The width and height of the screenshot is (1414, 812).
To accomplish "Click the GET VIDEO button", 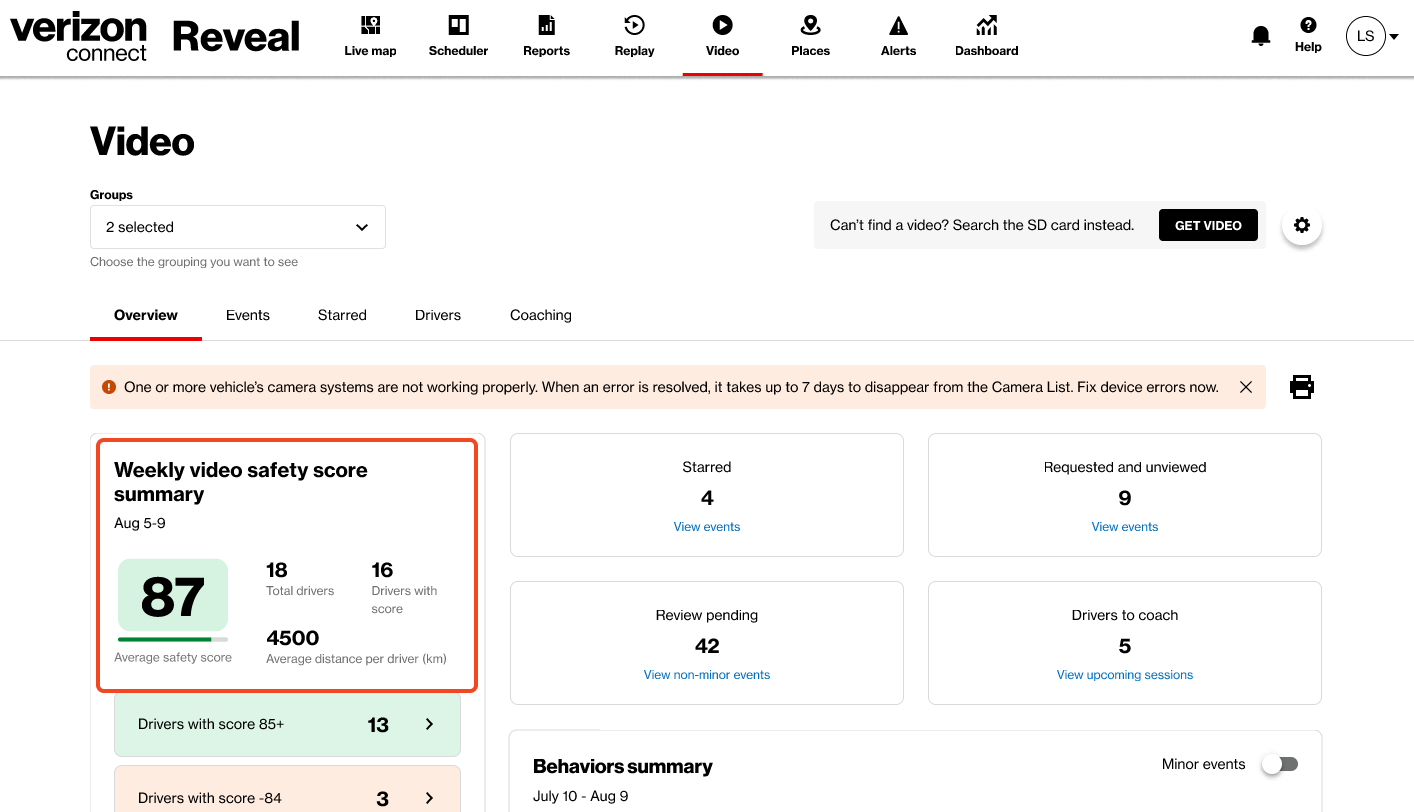I will (1208, 225).
